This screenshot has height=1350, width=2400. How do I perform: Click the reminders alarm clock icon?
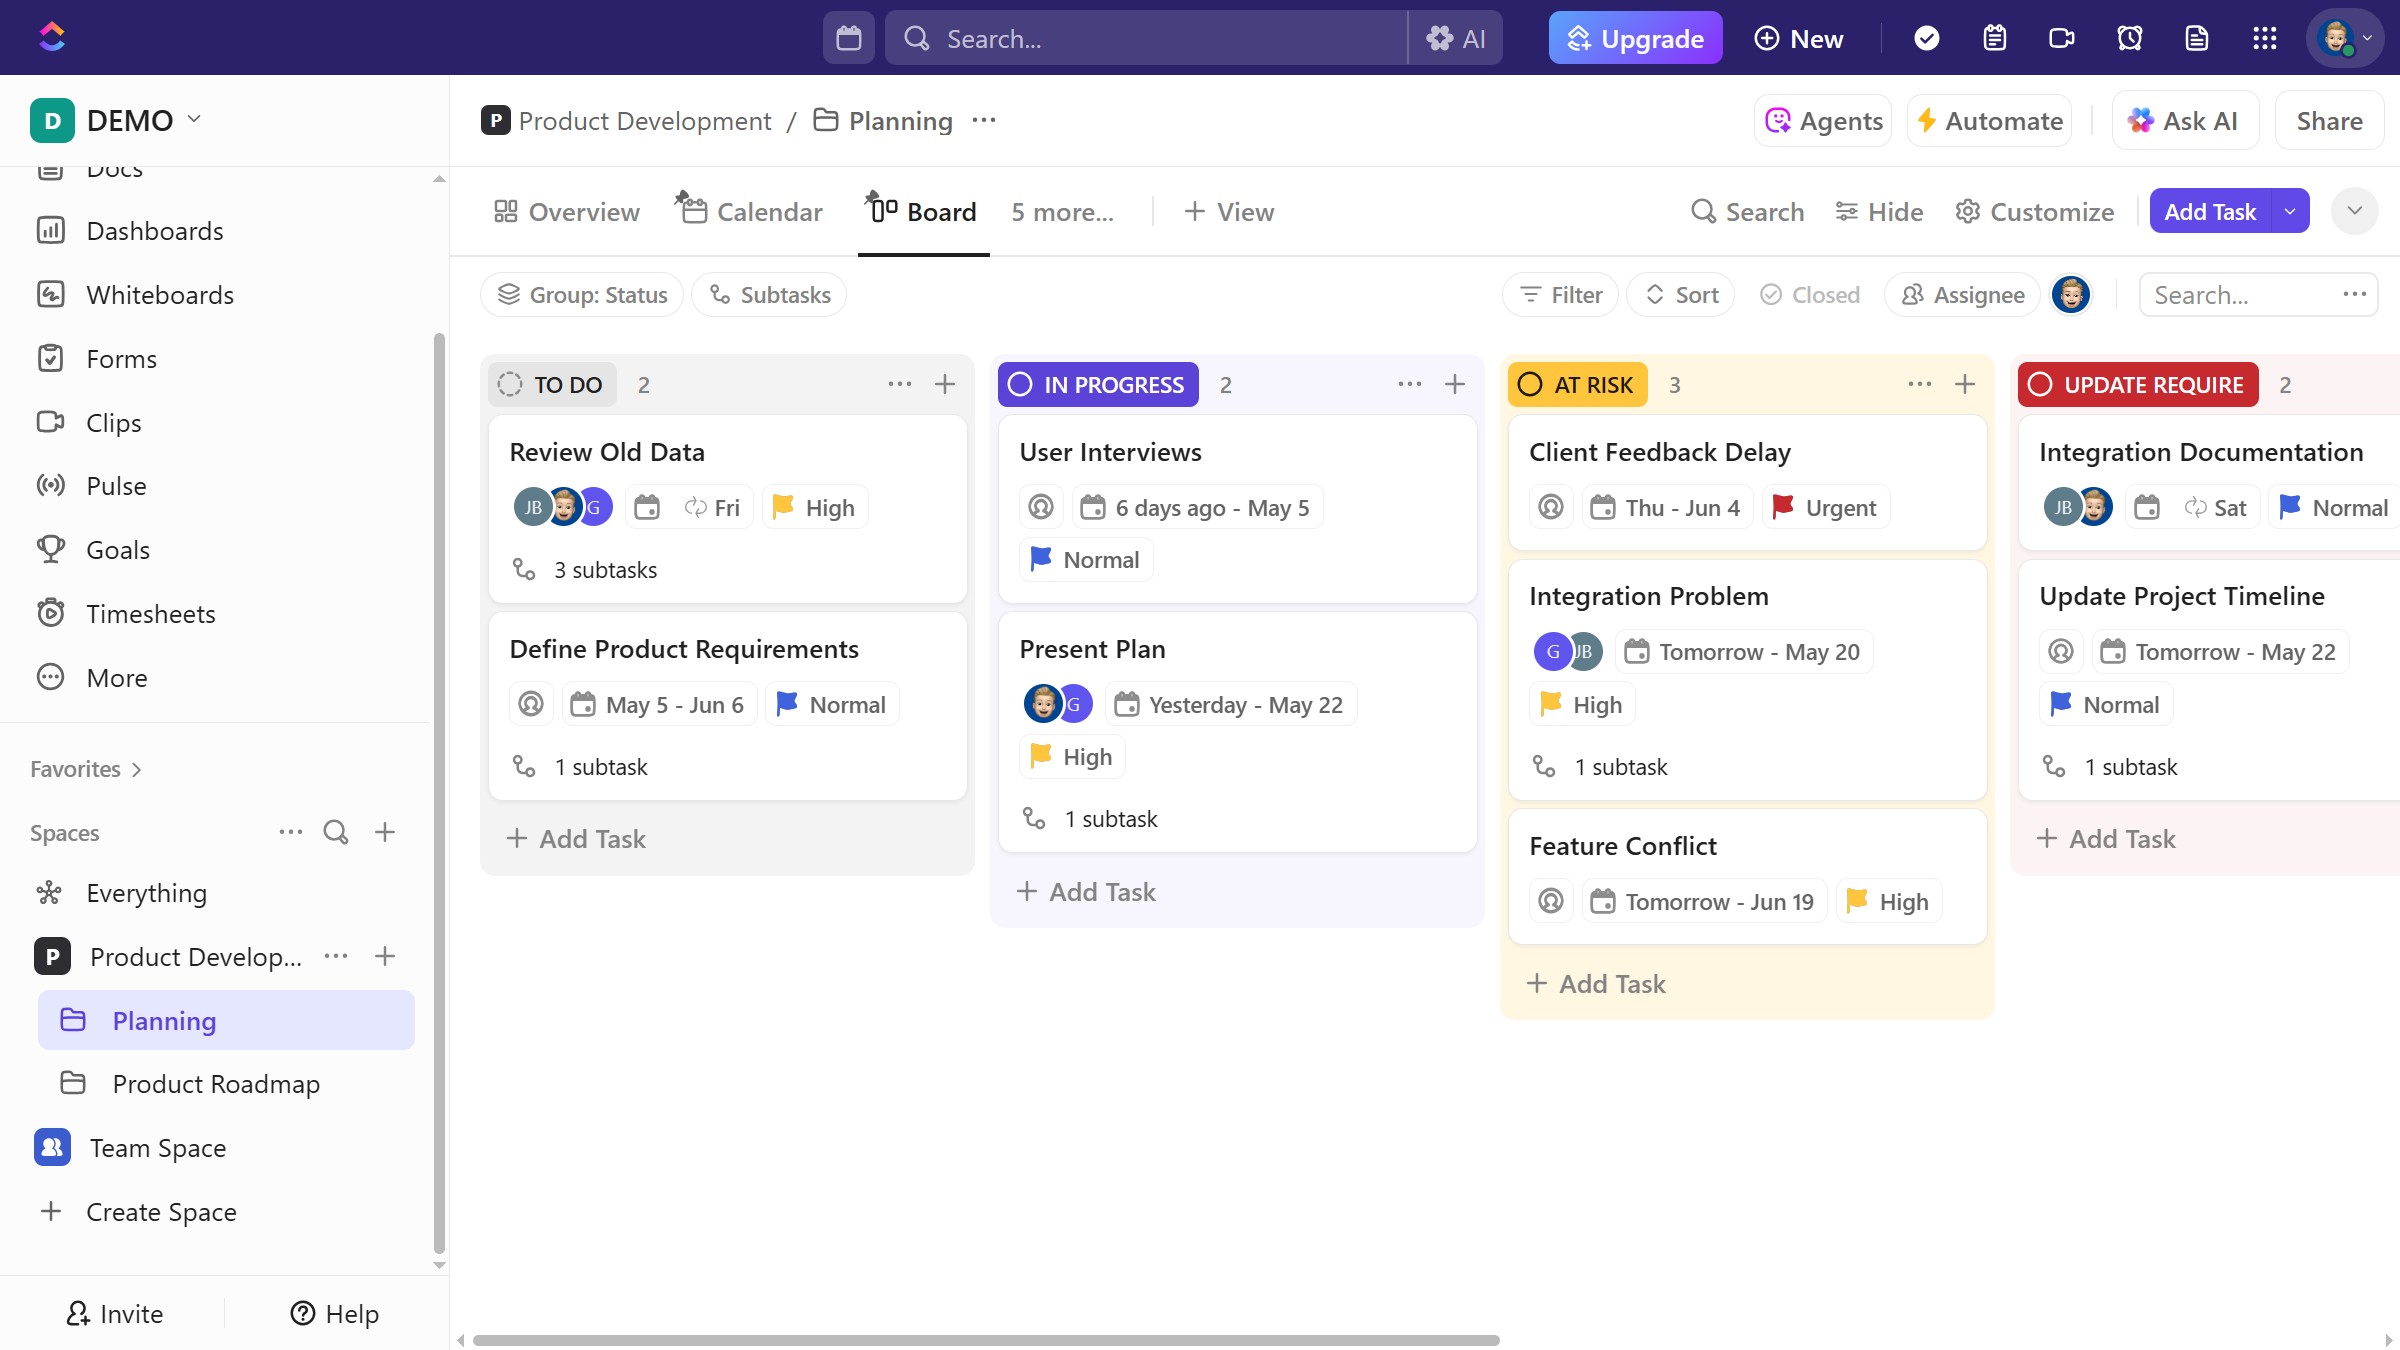tap(2129, 38)
